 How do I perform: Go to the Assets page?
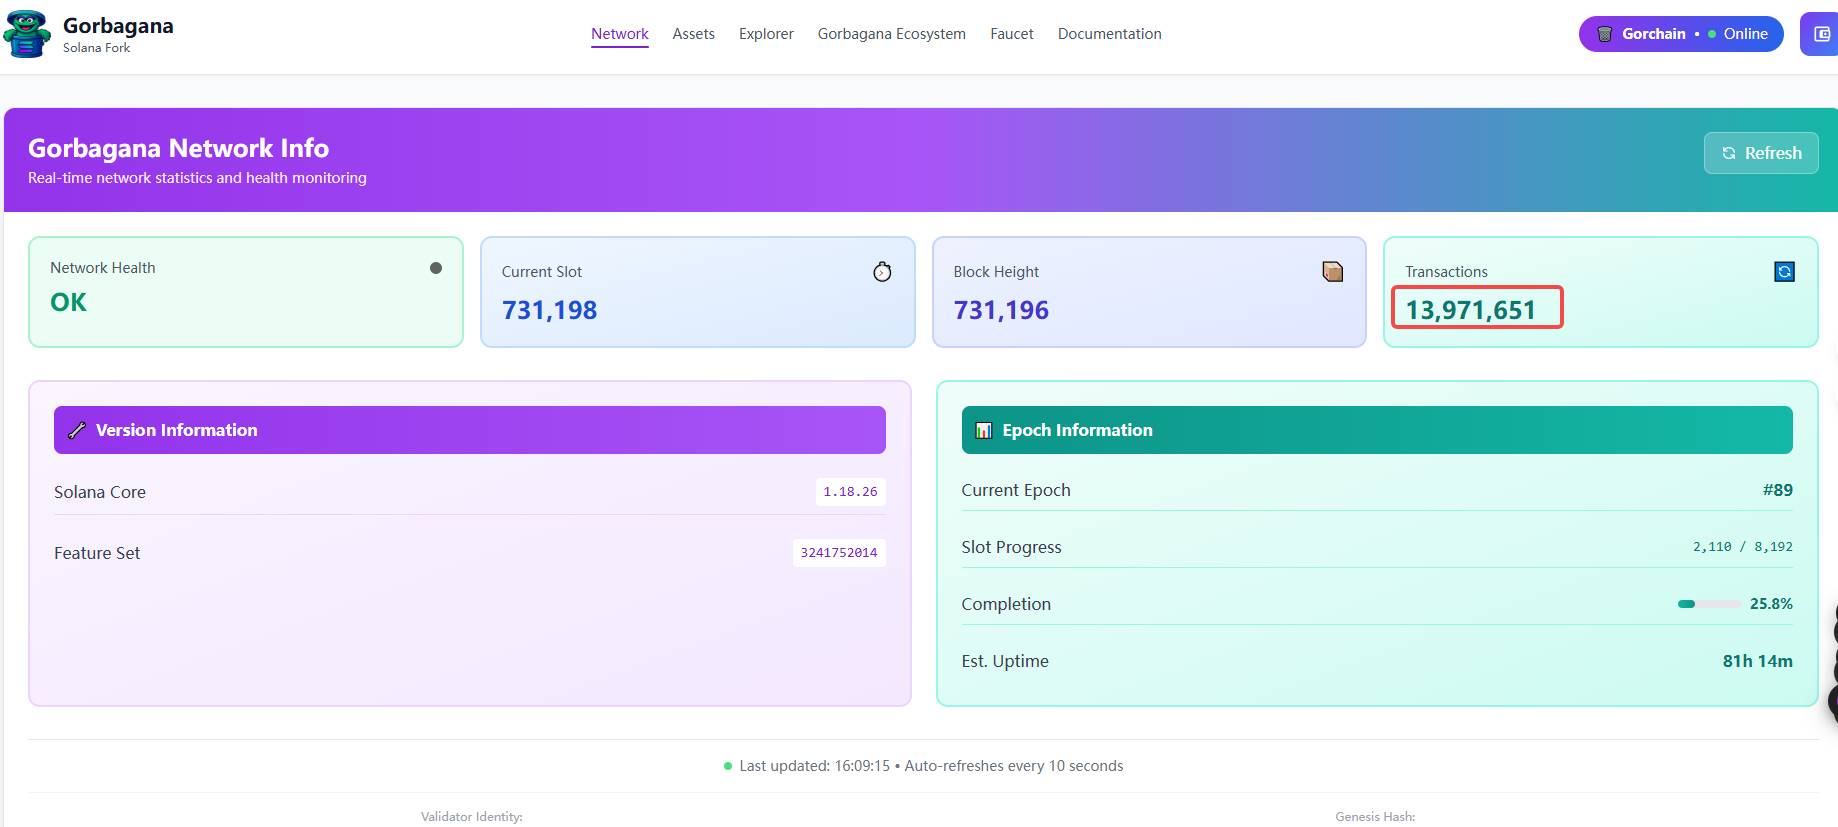tap(693, 34)
